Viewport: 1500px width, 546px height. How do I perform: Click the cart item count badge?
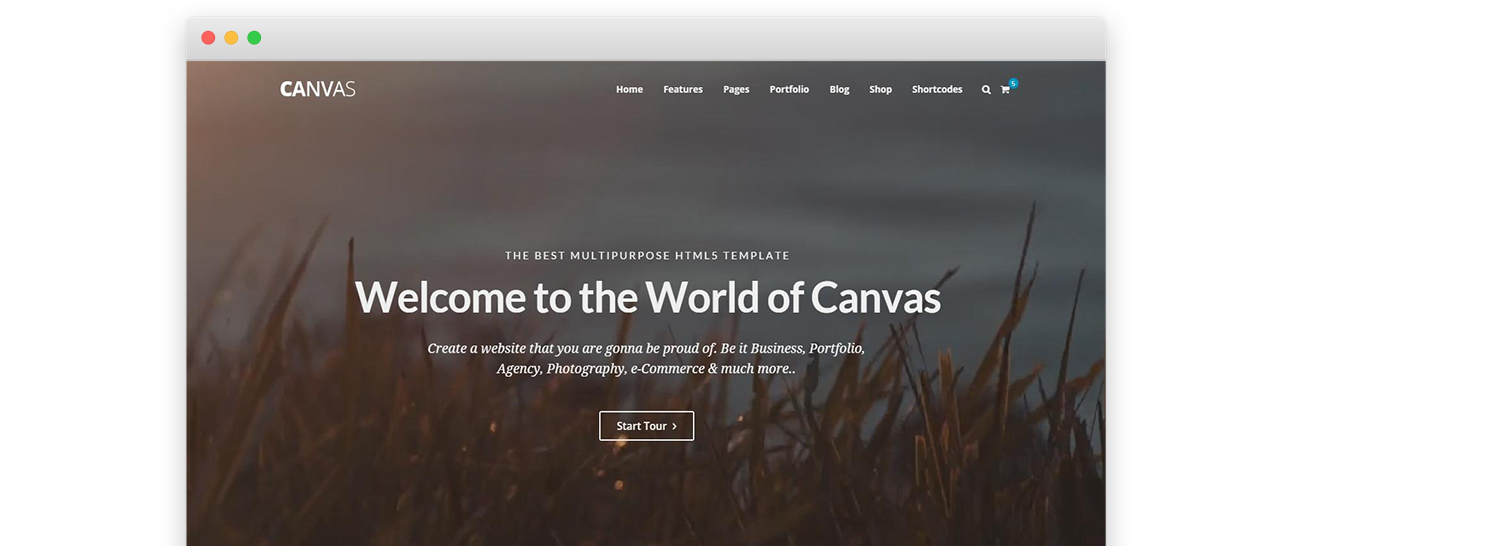pos(1013,83)
